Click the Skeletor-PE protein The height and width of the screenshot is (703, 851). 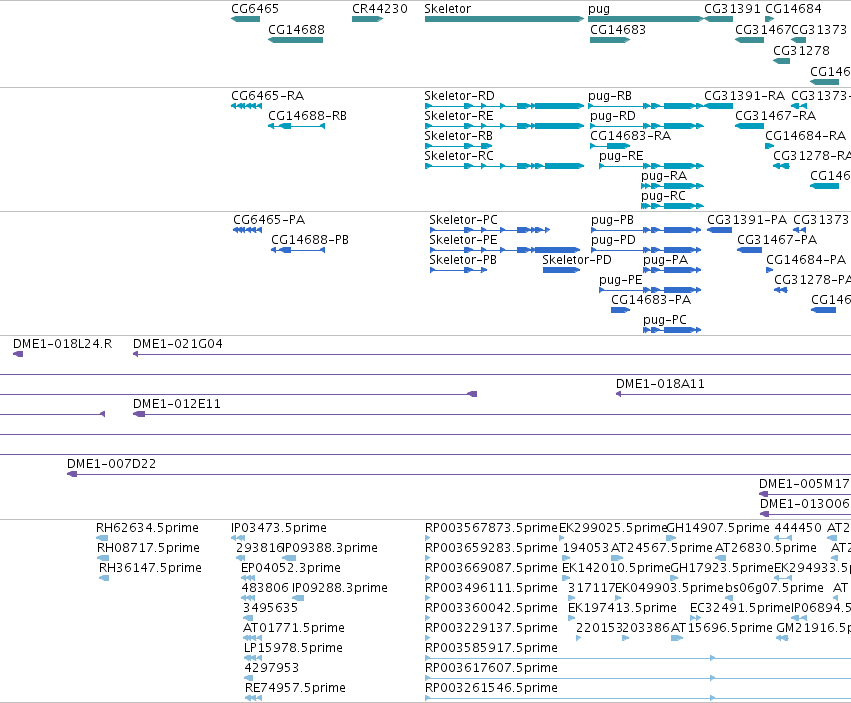tap(505, 250)
